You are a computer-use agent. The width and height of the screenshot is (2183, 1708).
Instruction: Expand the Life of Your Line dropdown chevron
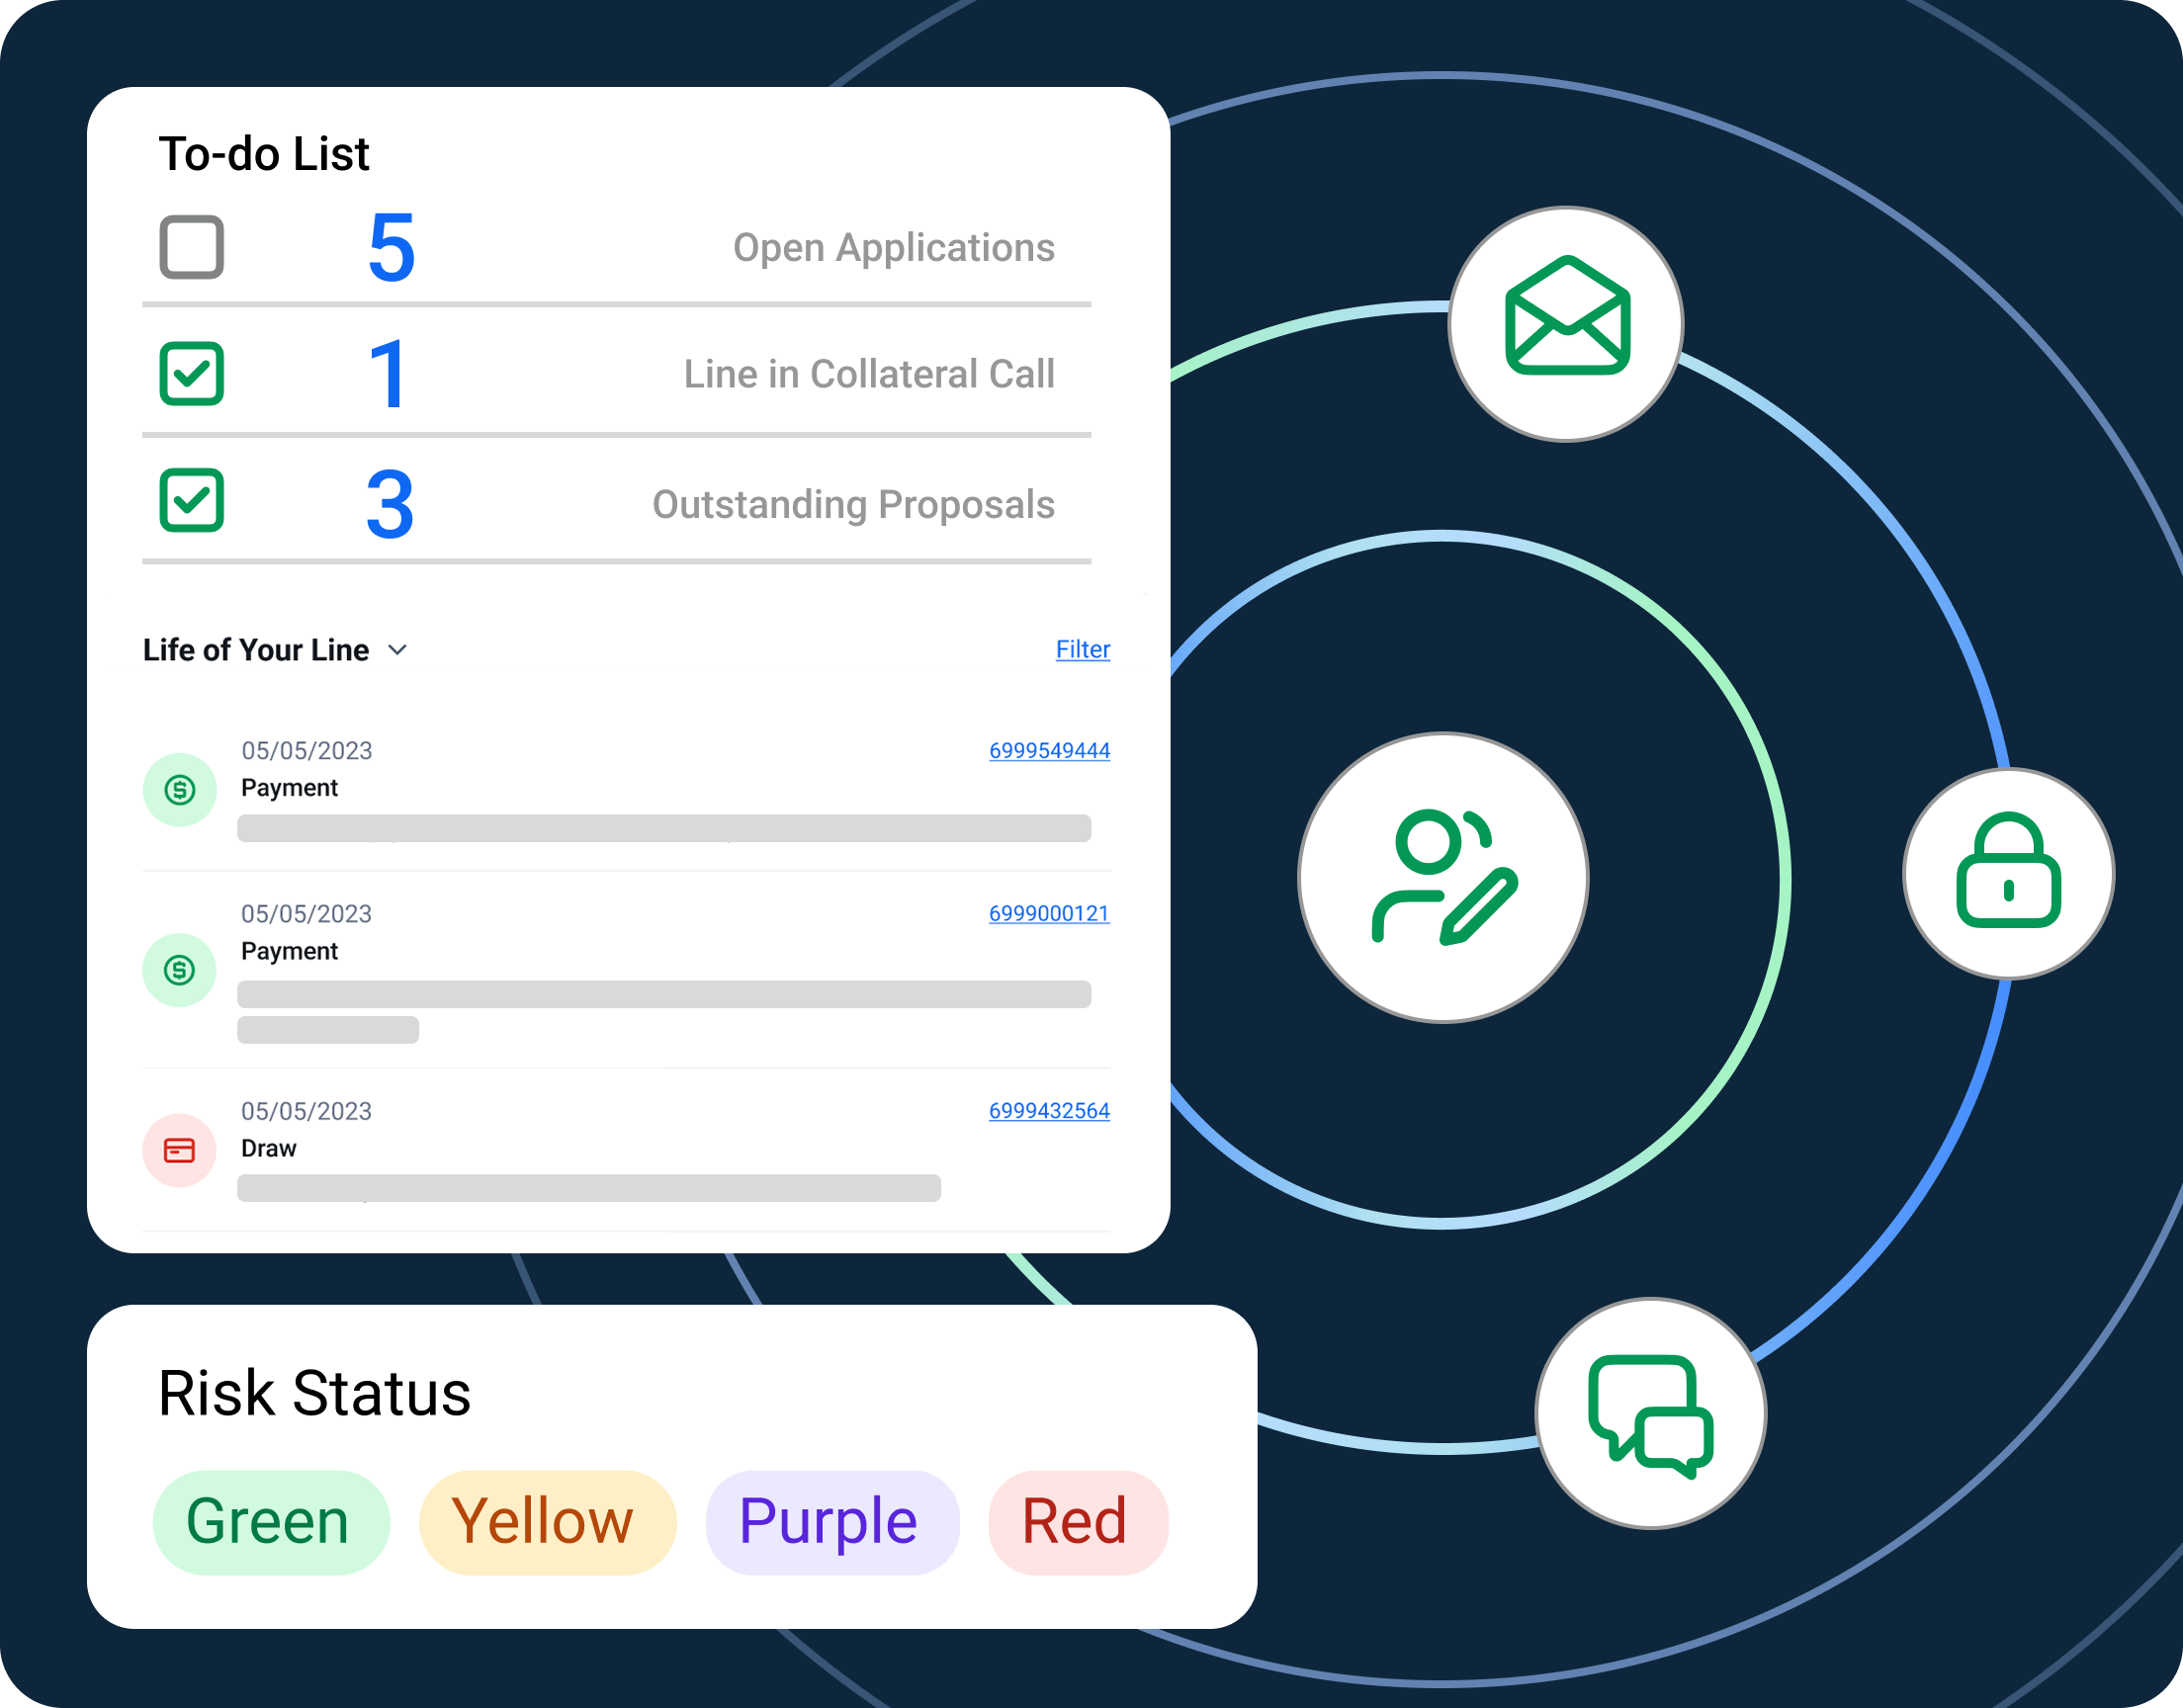(397, 650)
